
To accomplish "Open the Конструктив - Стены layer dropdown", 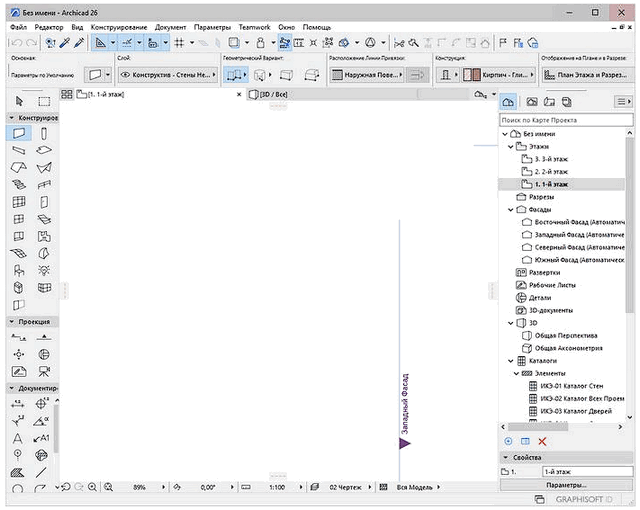I will point(168,75).
